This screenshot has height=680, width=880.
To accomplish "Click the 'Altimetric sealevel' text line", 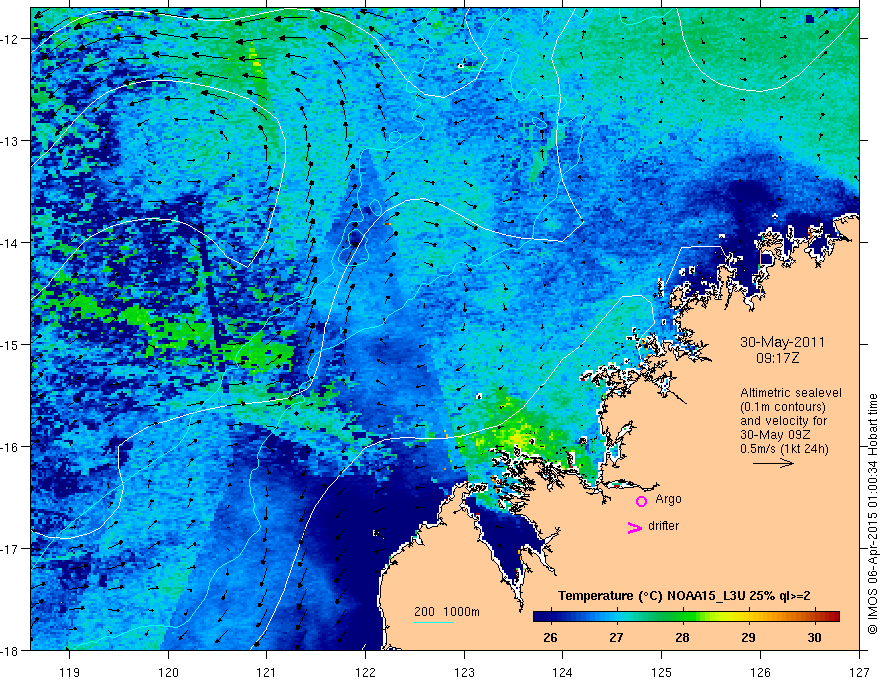I will pyautogui.click(x=791, y=393).
